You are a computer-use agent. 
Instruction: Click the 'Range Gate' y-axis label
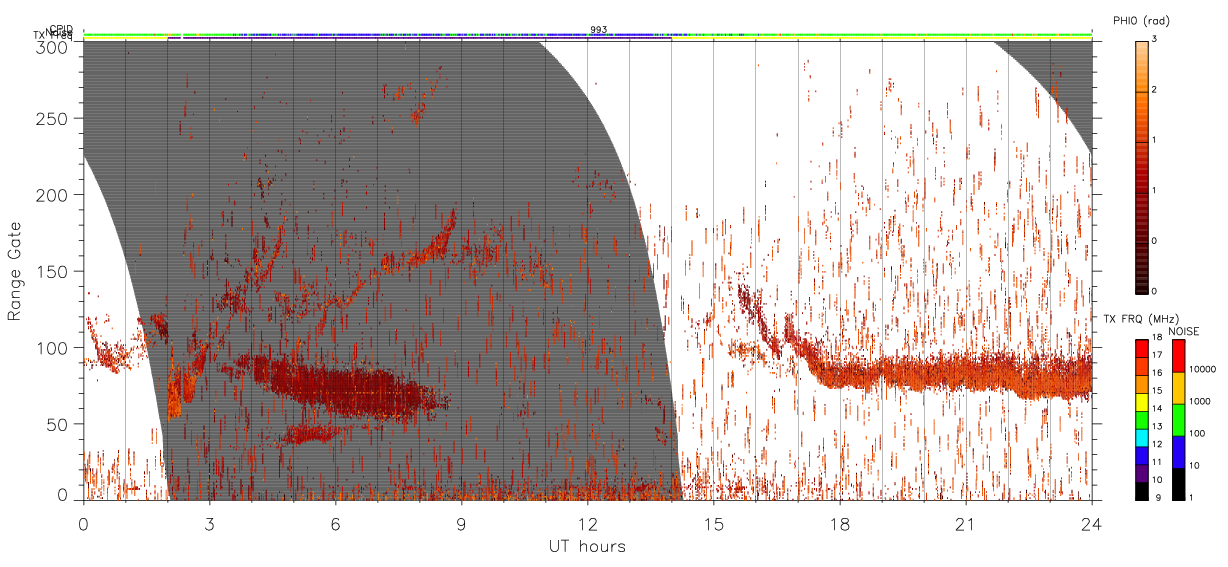[x=15, y=272]
